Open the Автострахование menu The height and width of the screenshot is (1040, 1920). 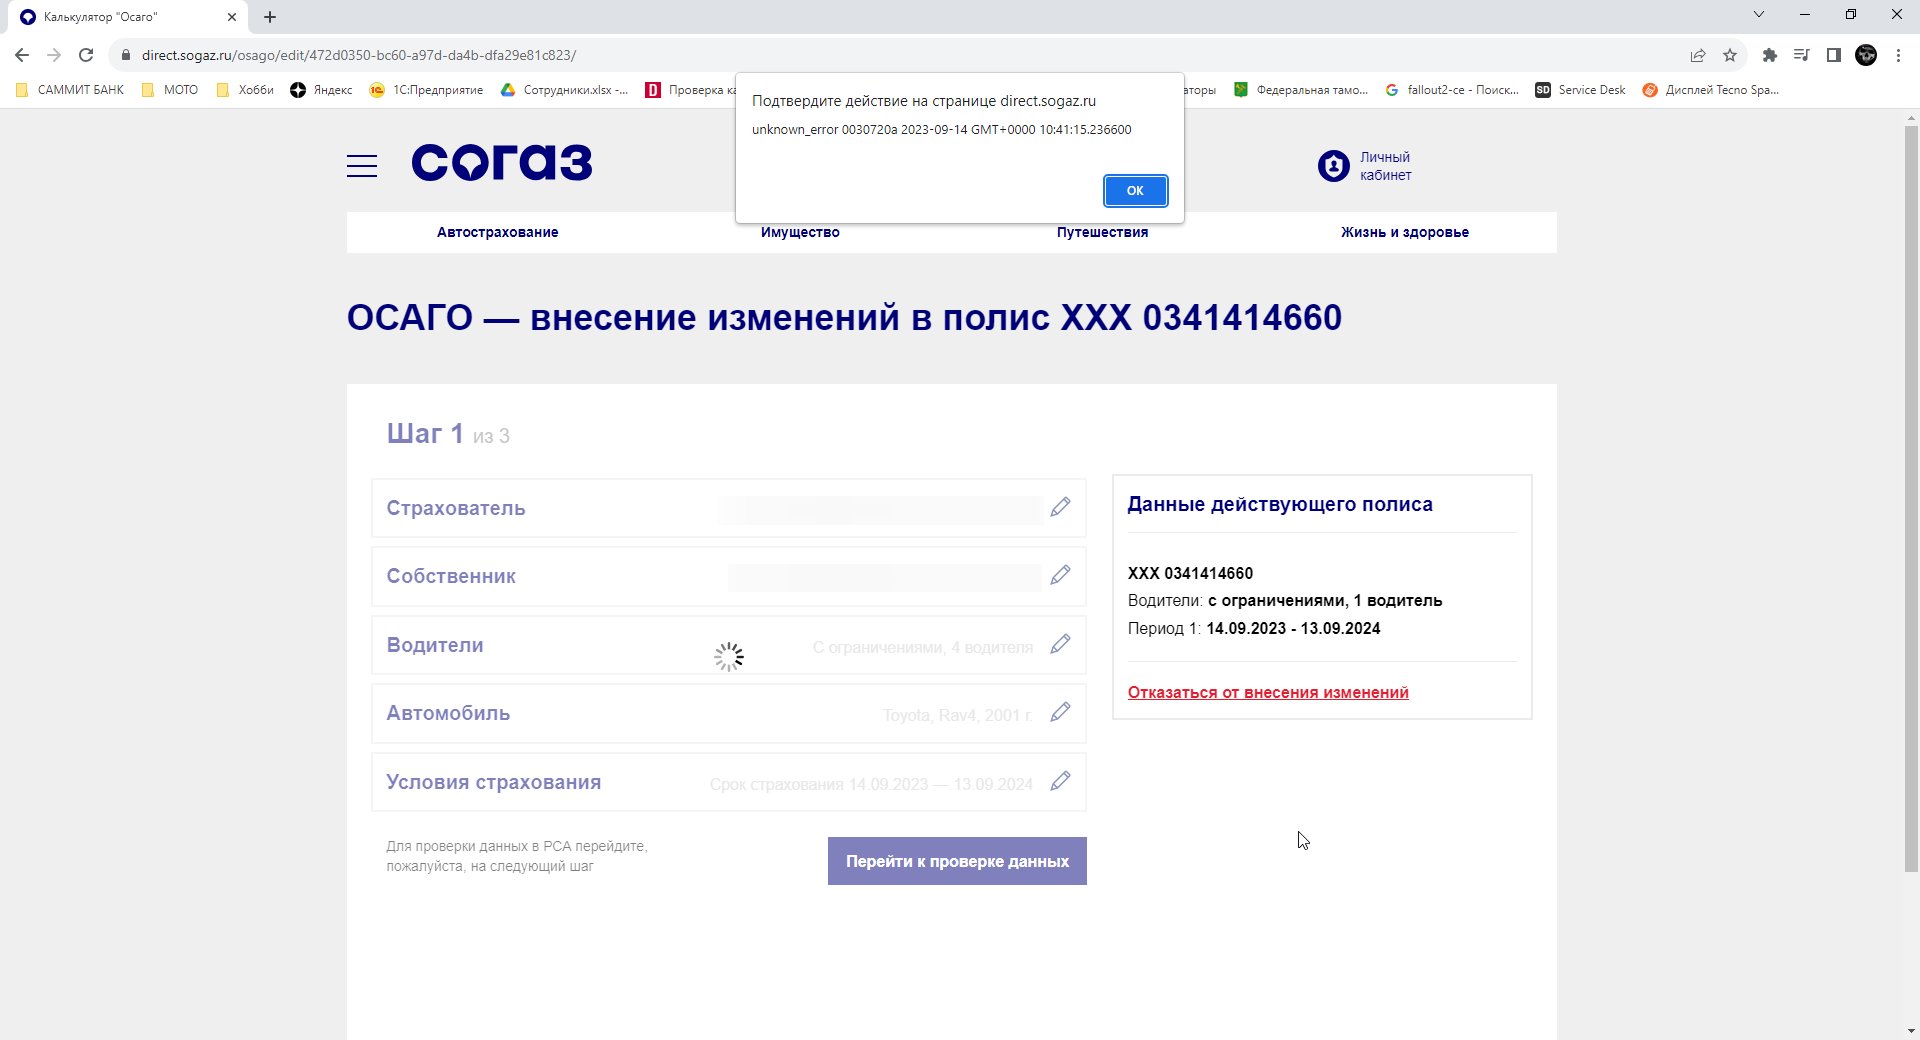coord(497,232)
